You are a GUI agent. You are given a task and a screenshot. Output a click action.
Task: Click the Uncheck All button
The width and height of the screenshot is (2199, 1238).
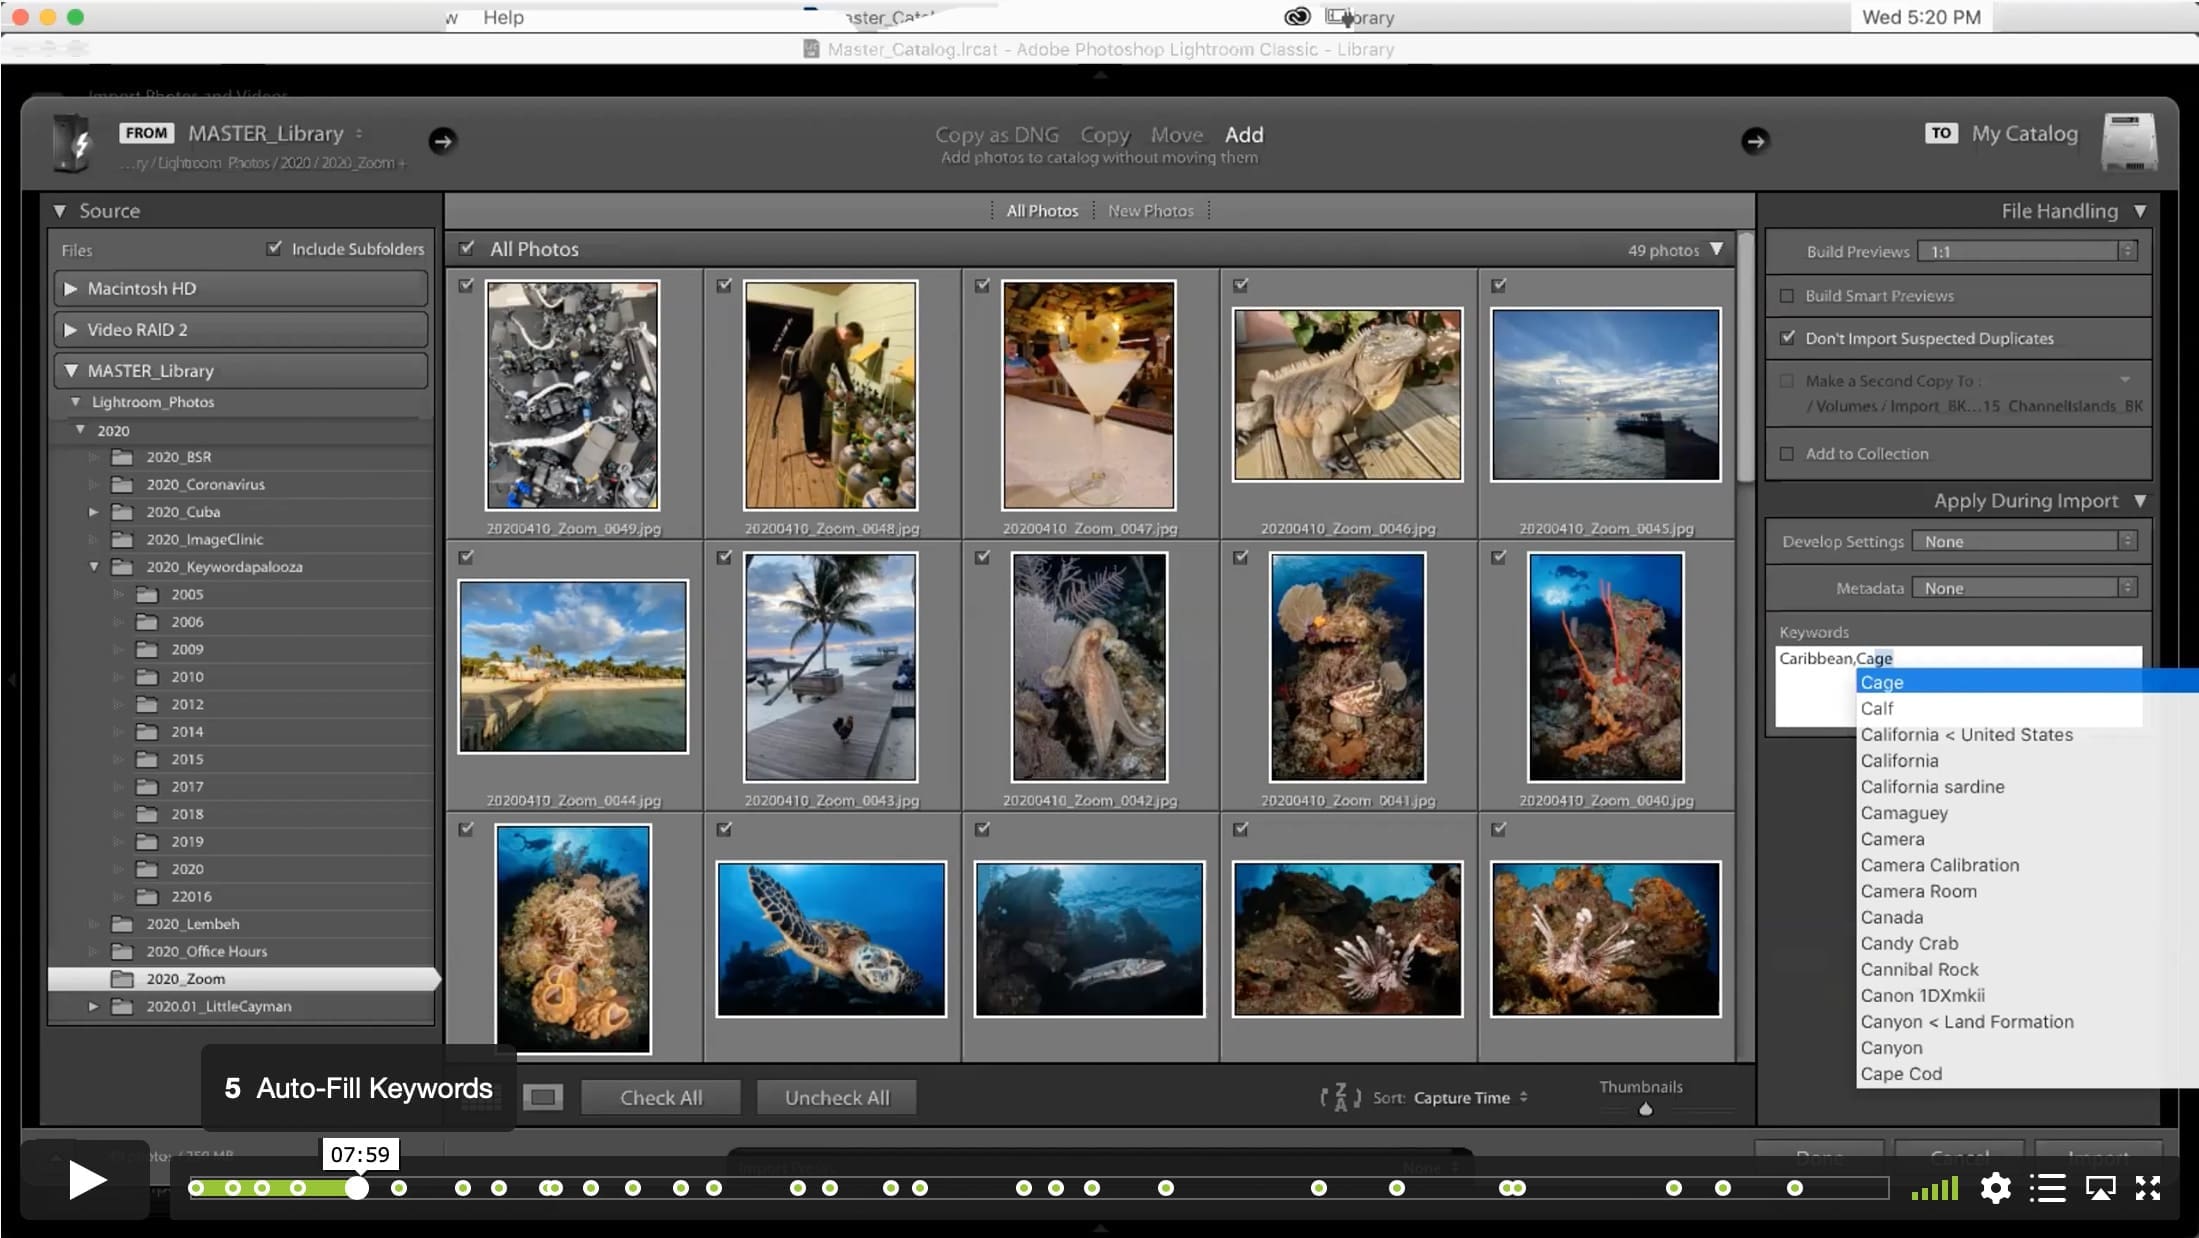coord(837,1097)
